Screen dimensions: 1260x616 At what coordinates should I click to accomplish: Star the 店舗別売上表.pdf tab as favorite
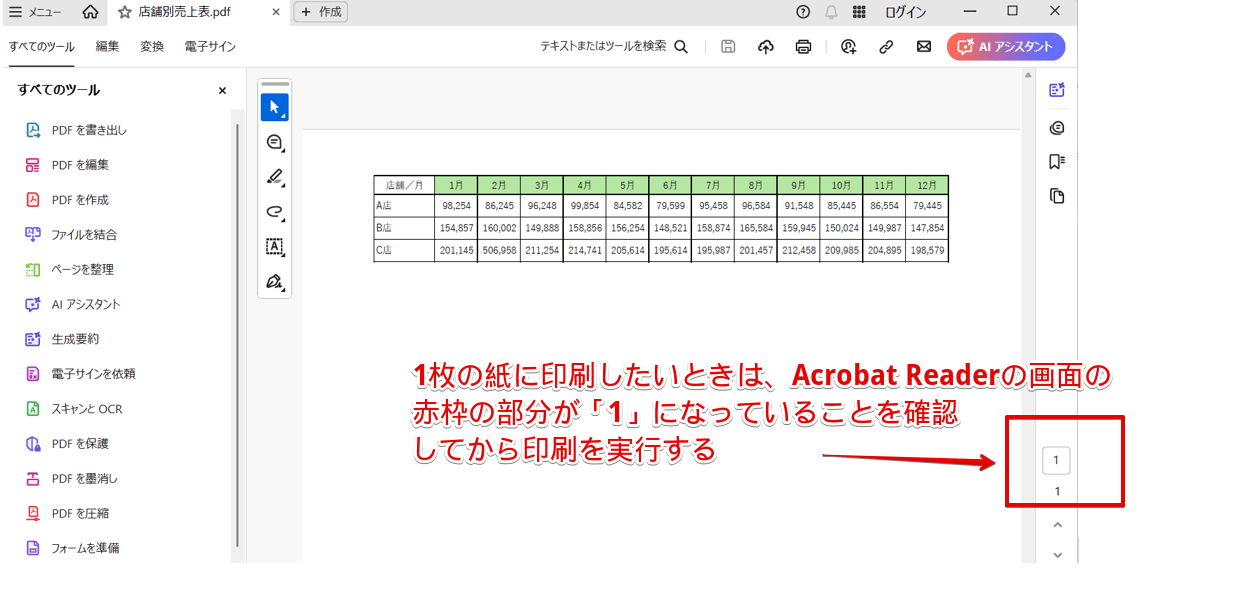coord(124,12)
